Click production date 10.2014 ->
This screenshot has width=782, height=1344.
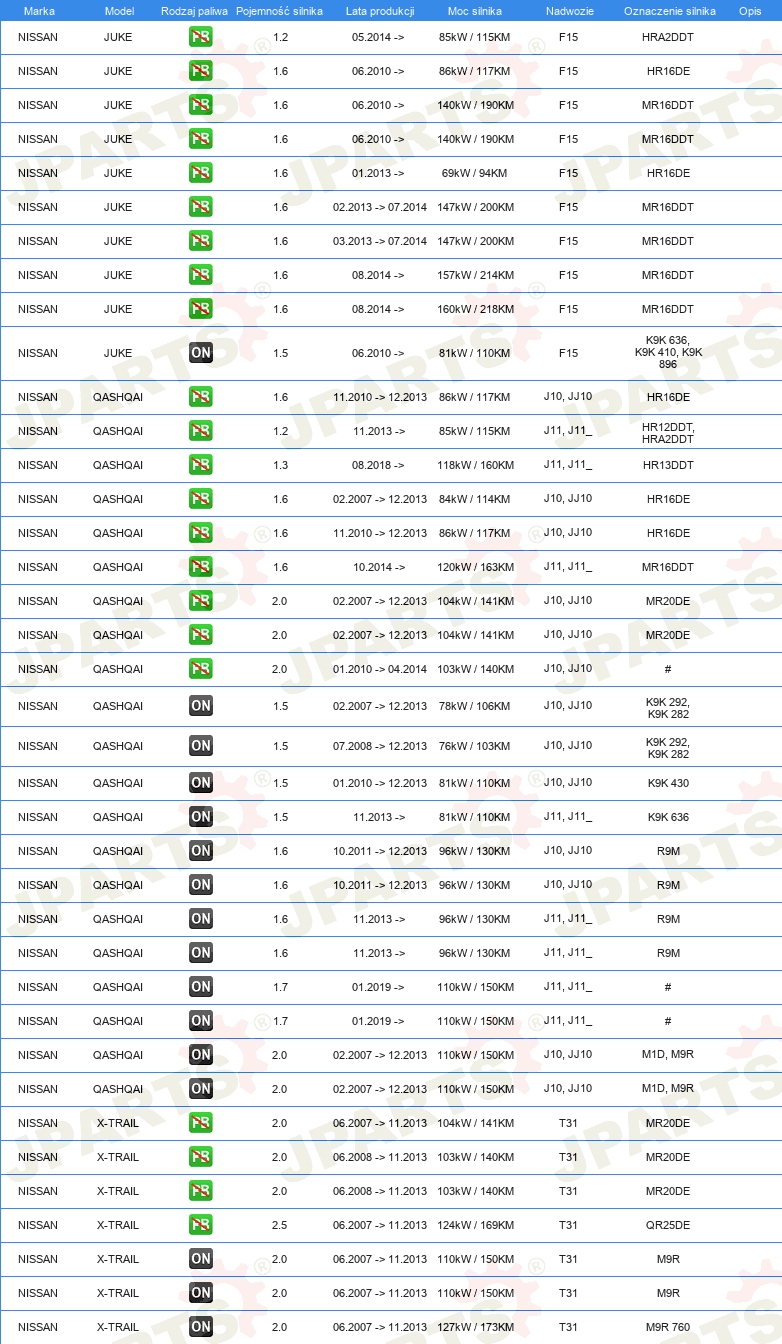pos(378,567)
